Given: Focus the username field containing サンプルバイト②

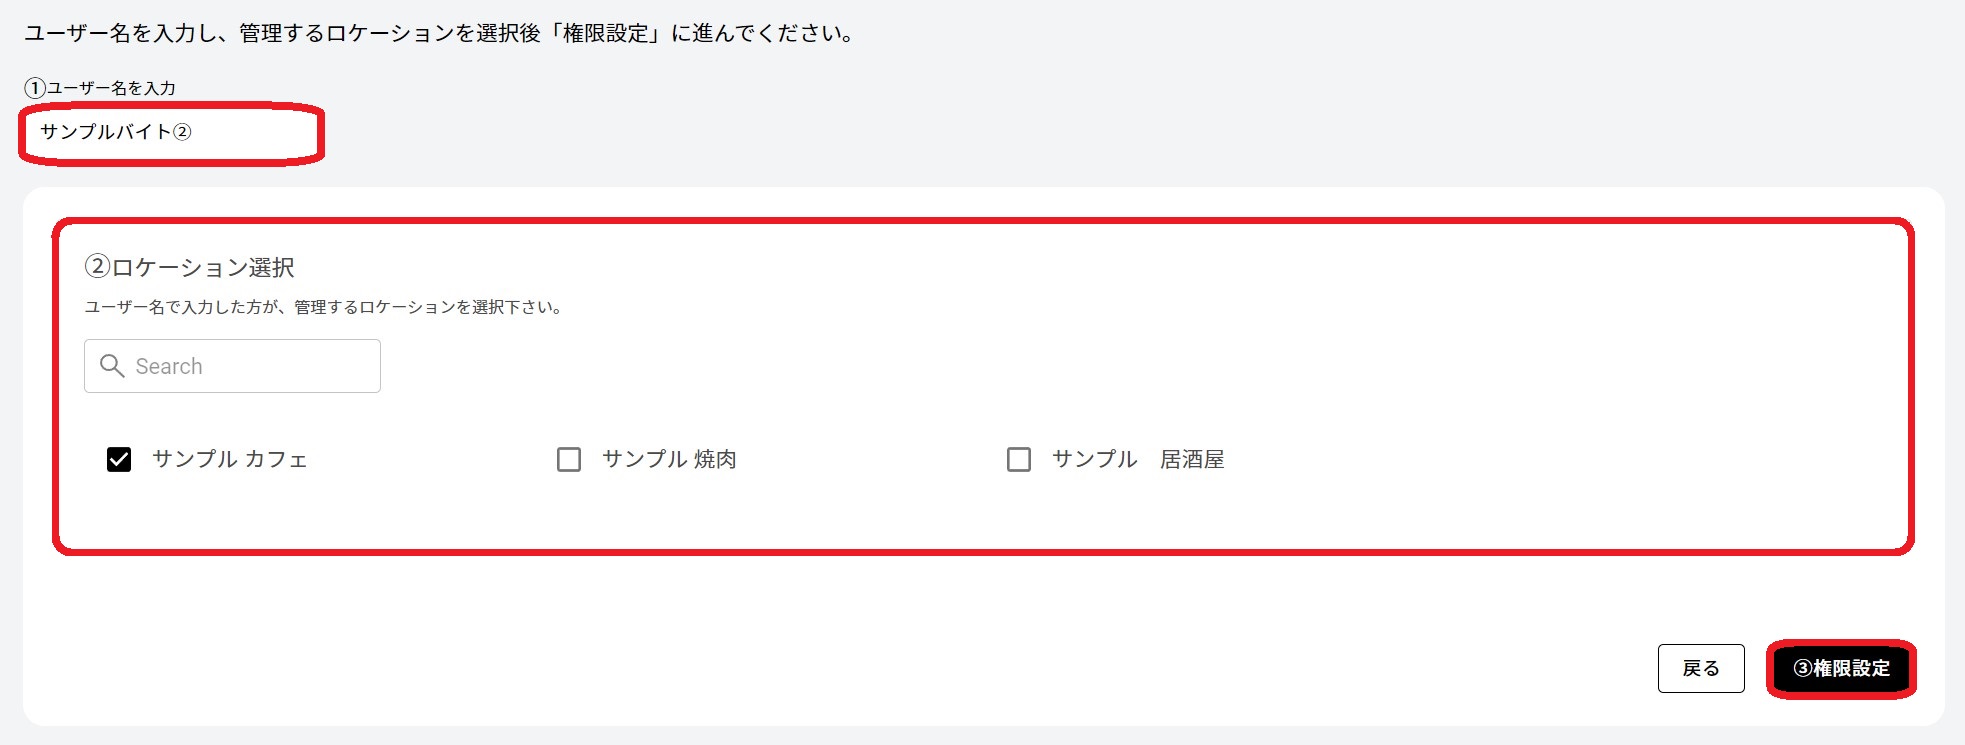Looking at the screenshot, I should click(x=171, y=133).
